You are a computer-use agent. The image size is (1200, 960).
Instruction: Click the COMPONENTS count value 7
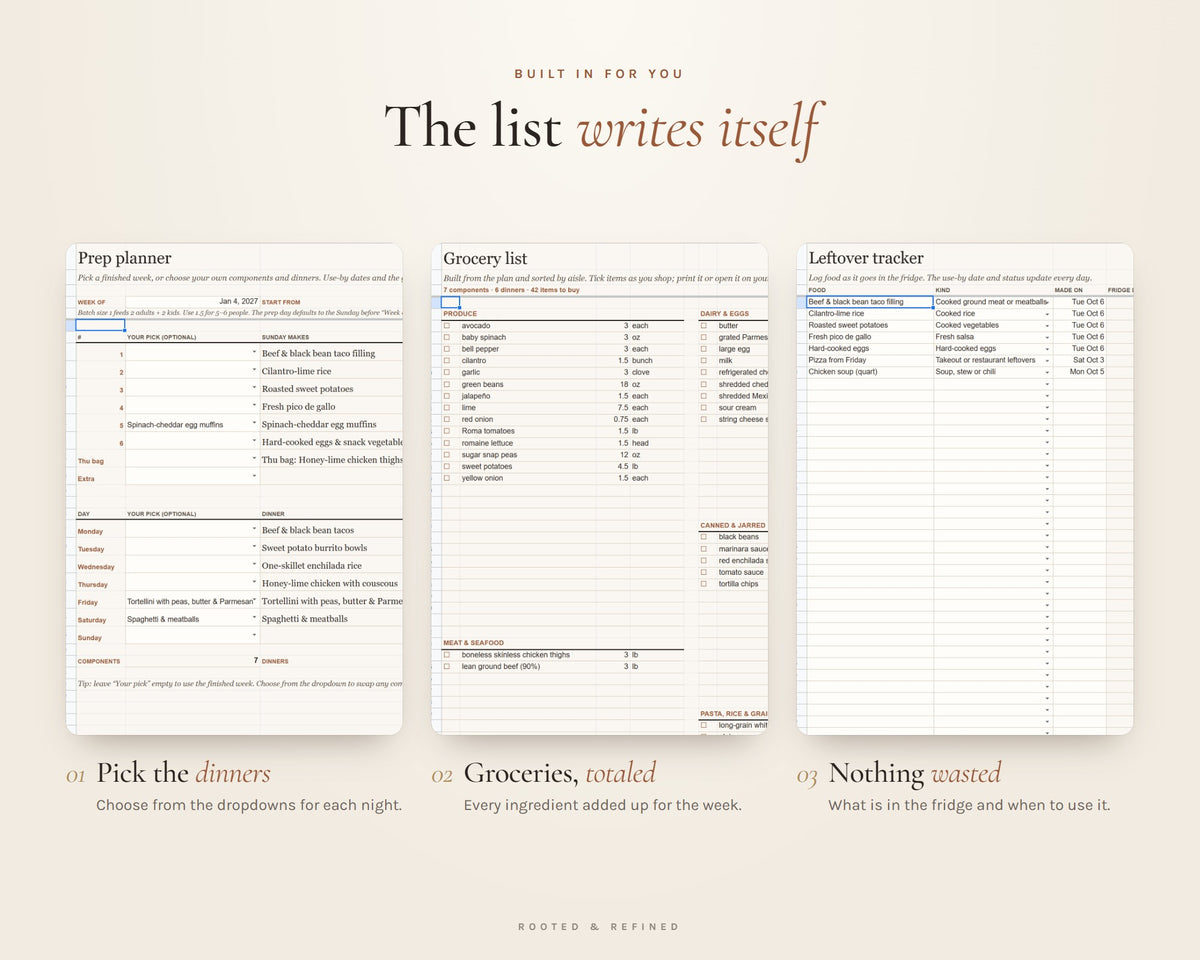[255, 661]
